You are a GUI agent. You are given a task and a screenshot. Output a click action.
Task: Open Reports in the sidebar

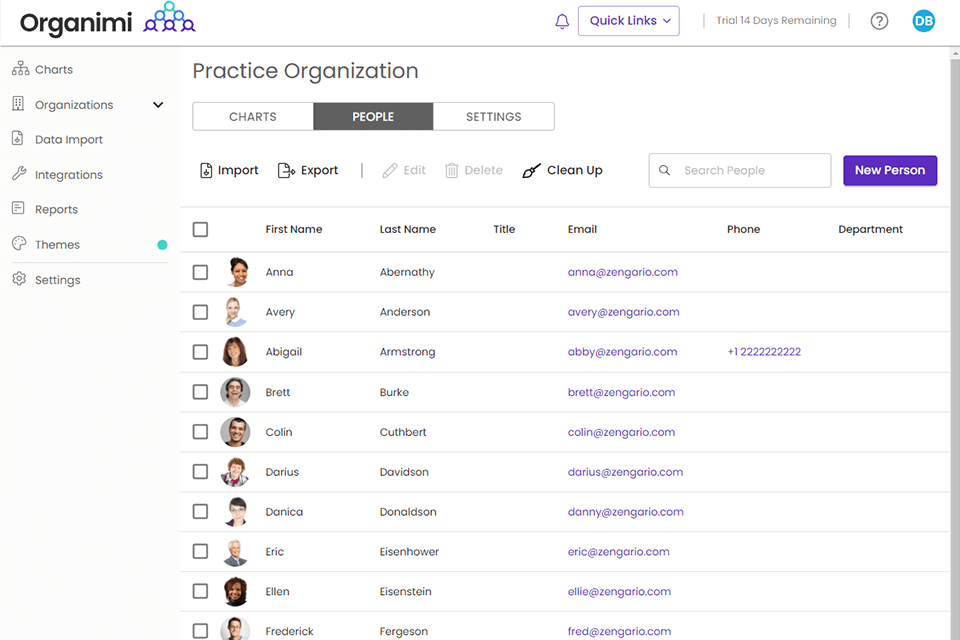click(x=45, y=209)
